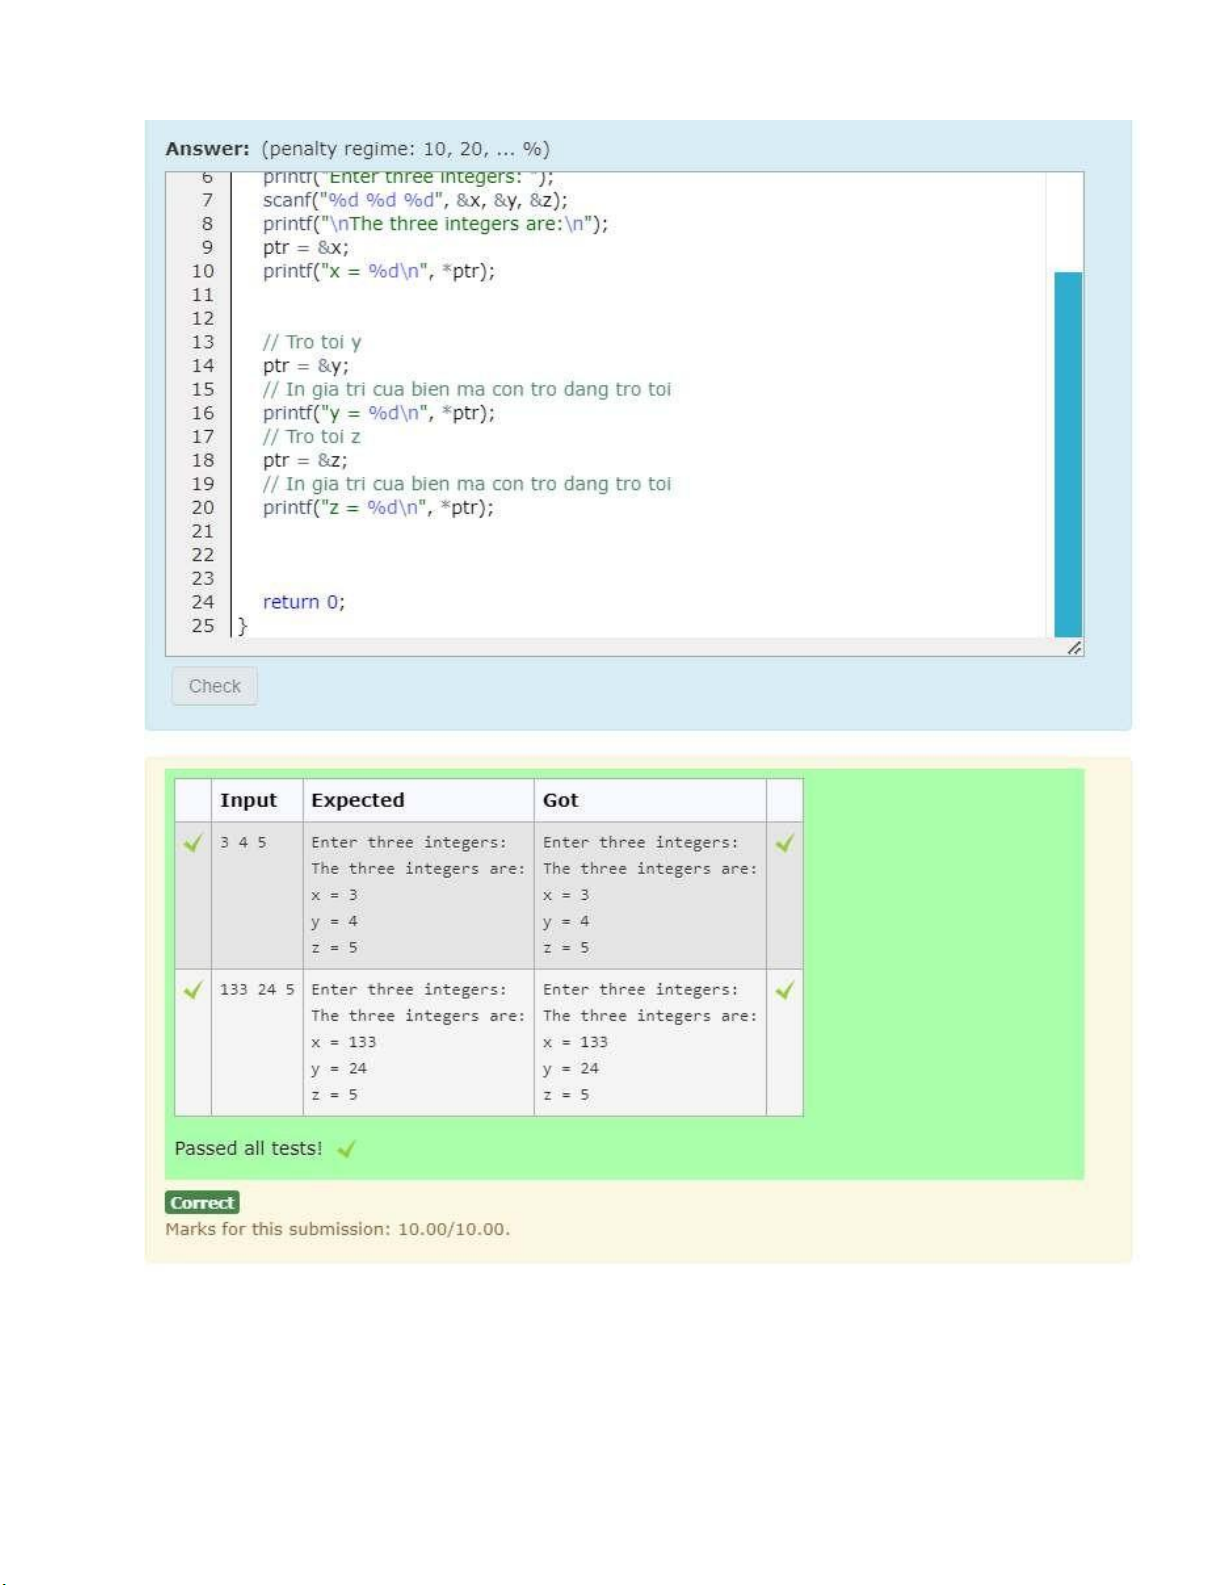The image size is (1225, 1585).
Task: Click the Expected column header
Action: click(x=358, y=800)
